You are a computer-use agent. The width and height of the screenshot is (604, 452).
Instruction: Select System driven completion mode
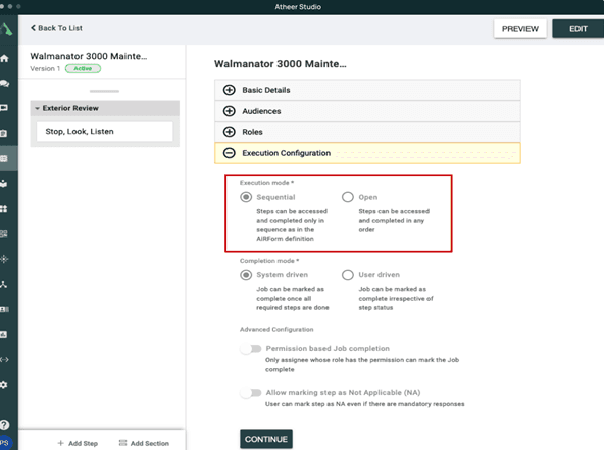point(246,275)
